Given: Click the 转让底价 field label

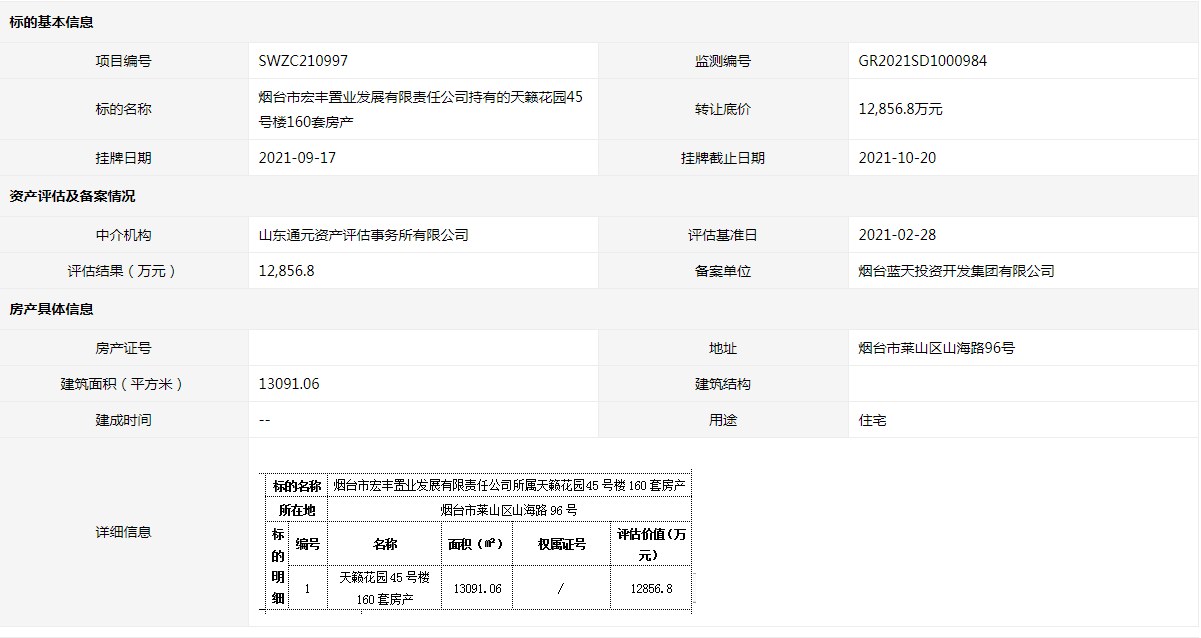Looking at the screenshot, I should (x=722, y=109).
